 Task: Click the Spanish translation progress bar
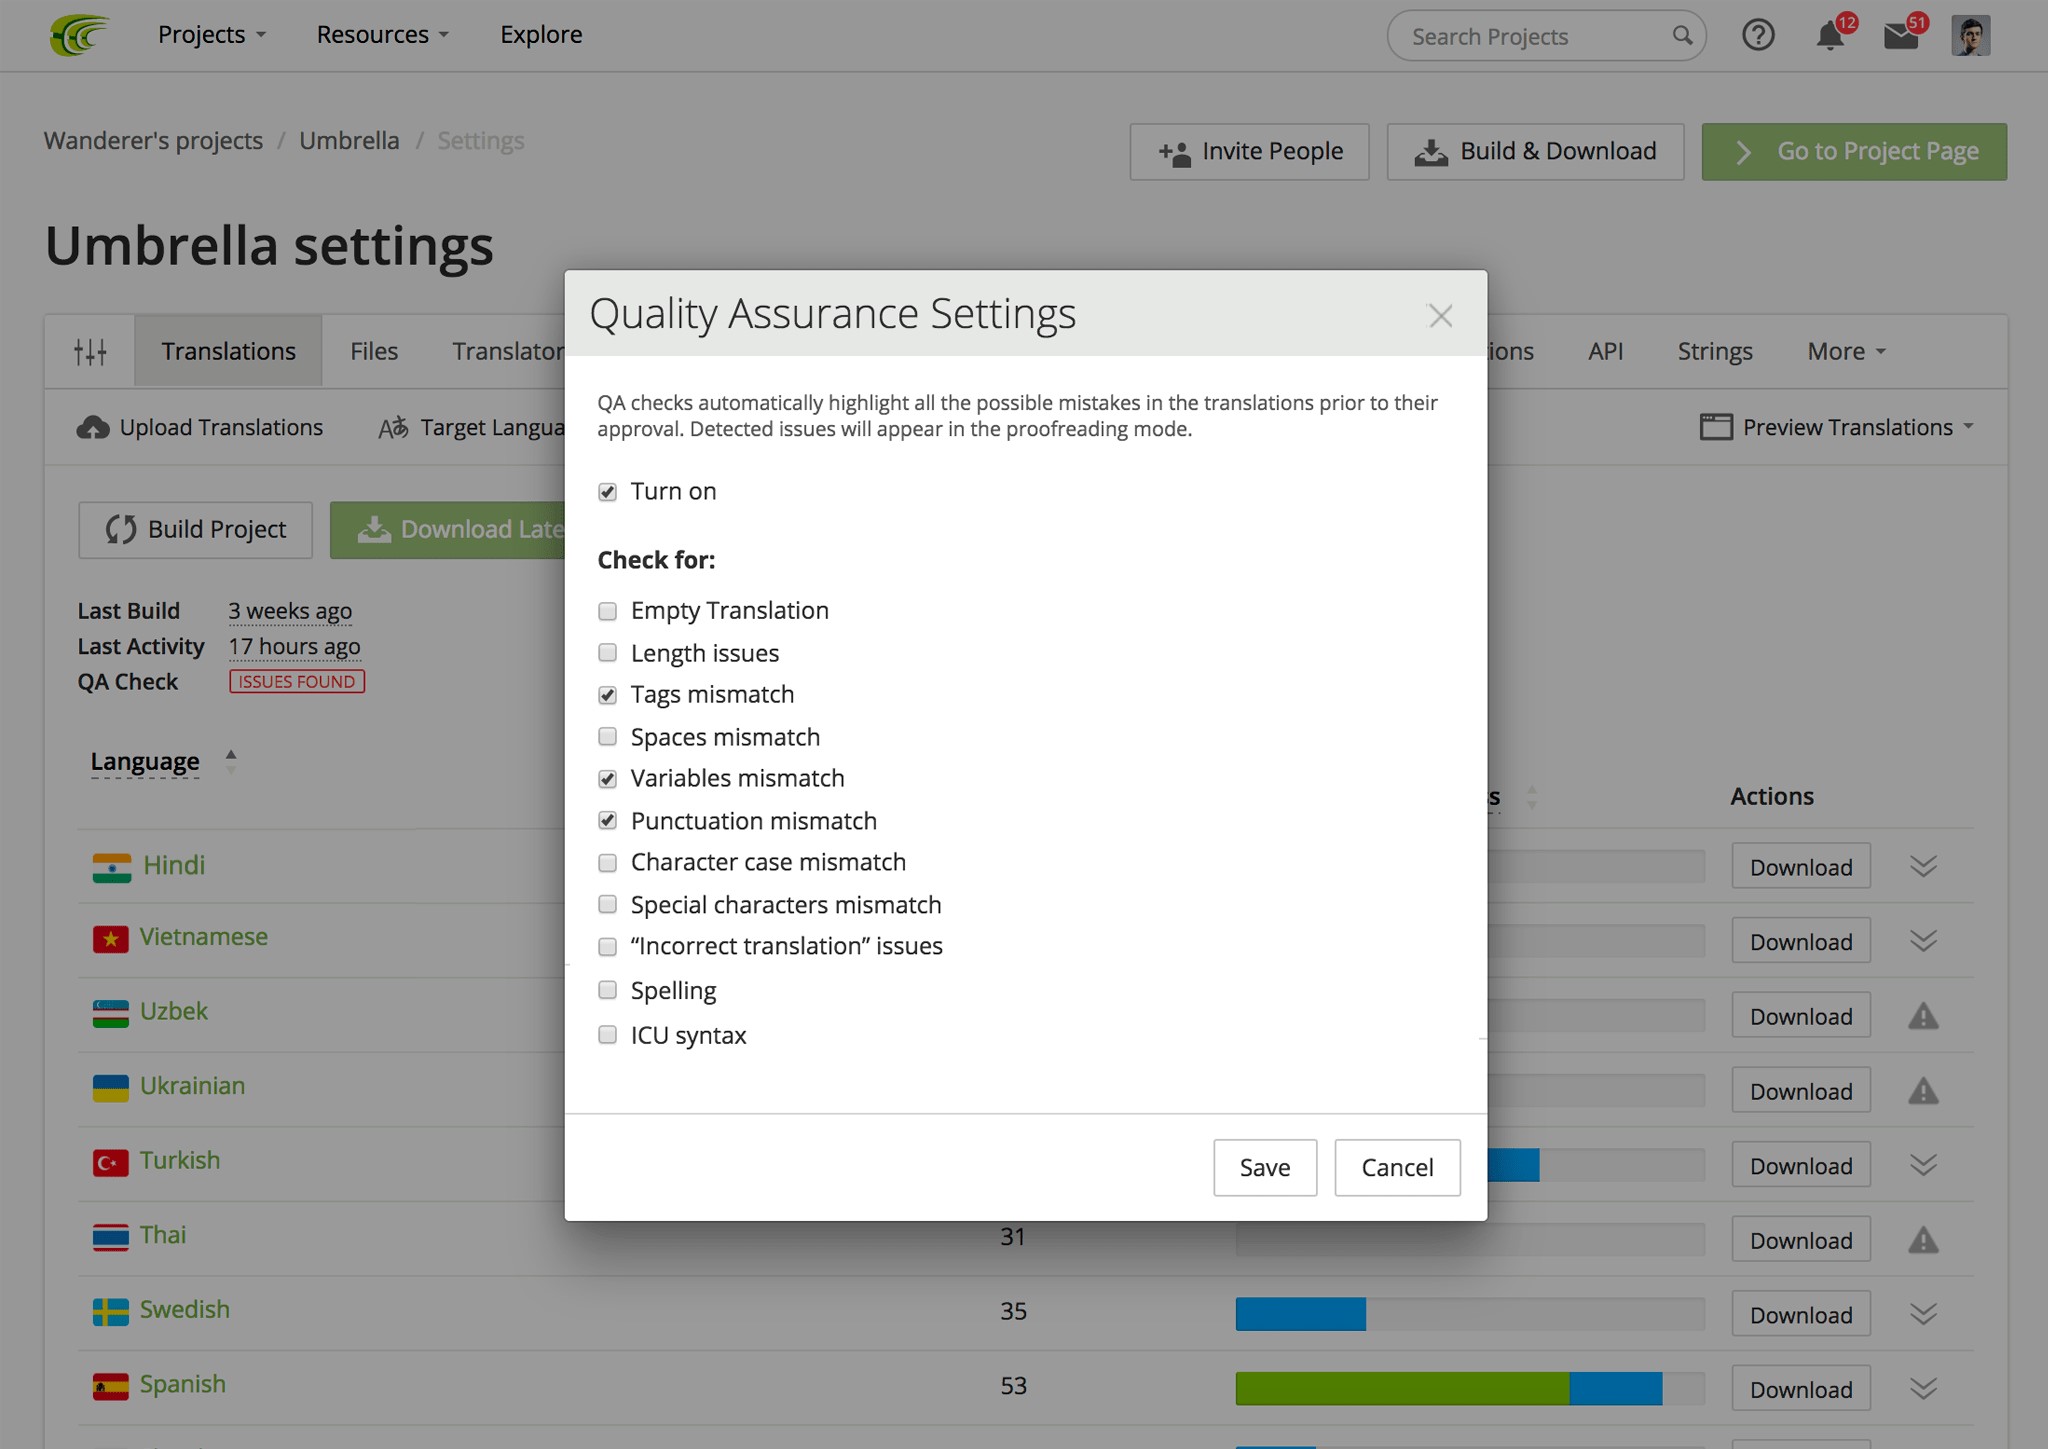1469,1388
